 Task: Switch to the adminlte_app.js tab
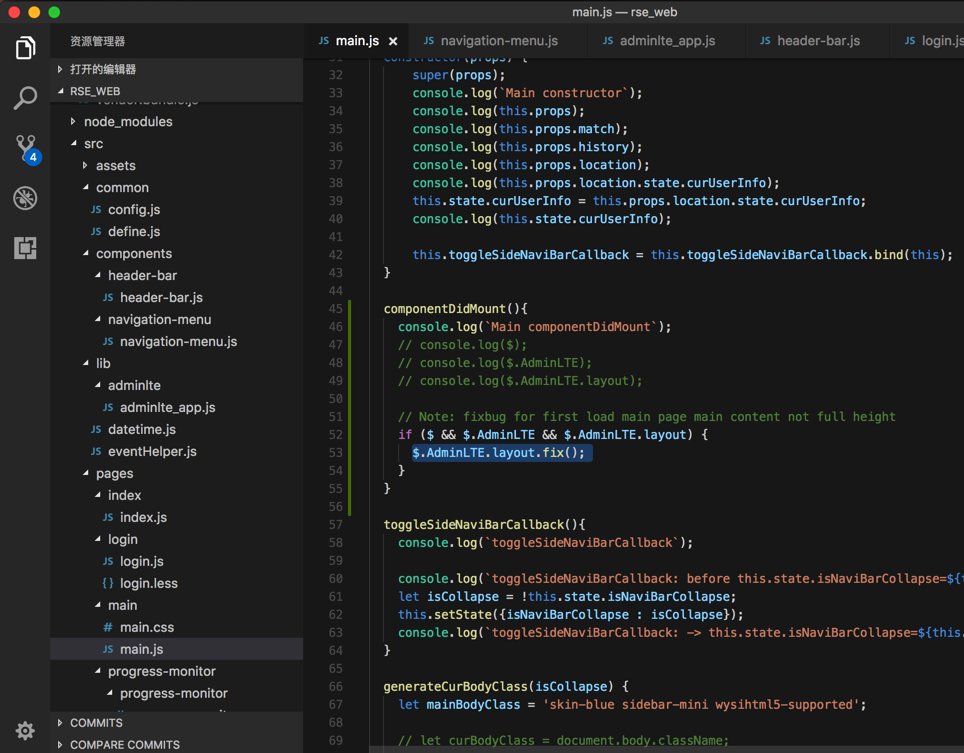point(666,41)
